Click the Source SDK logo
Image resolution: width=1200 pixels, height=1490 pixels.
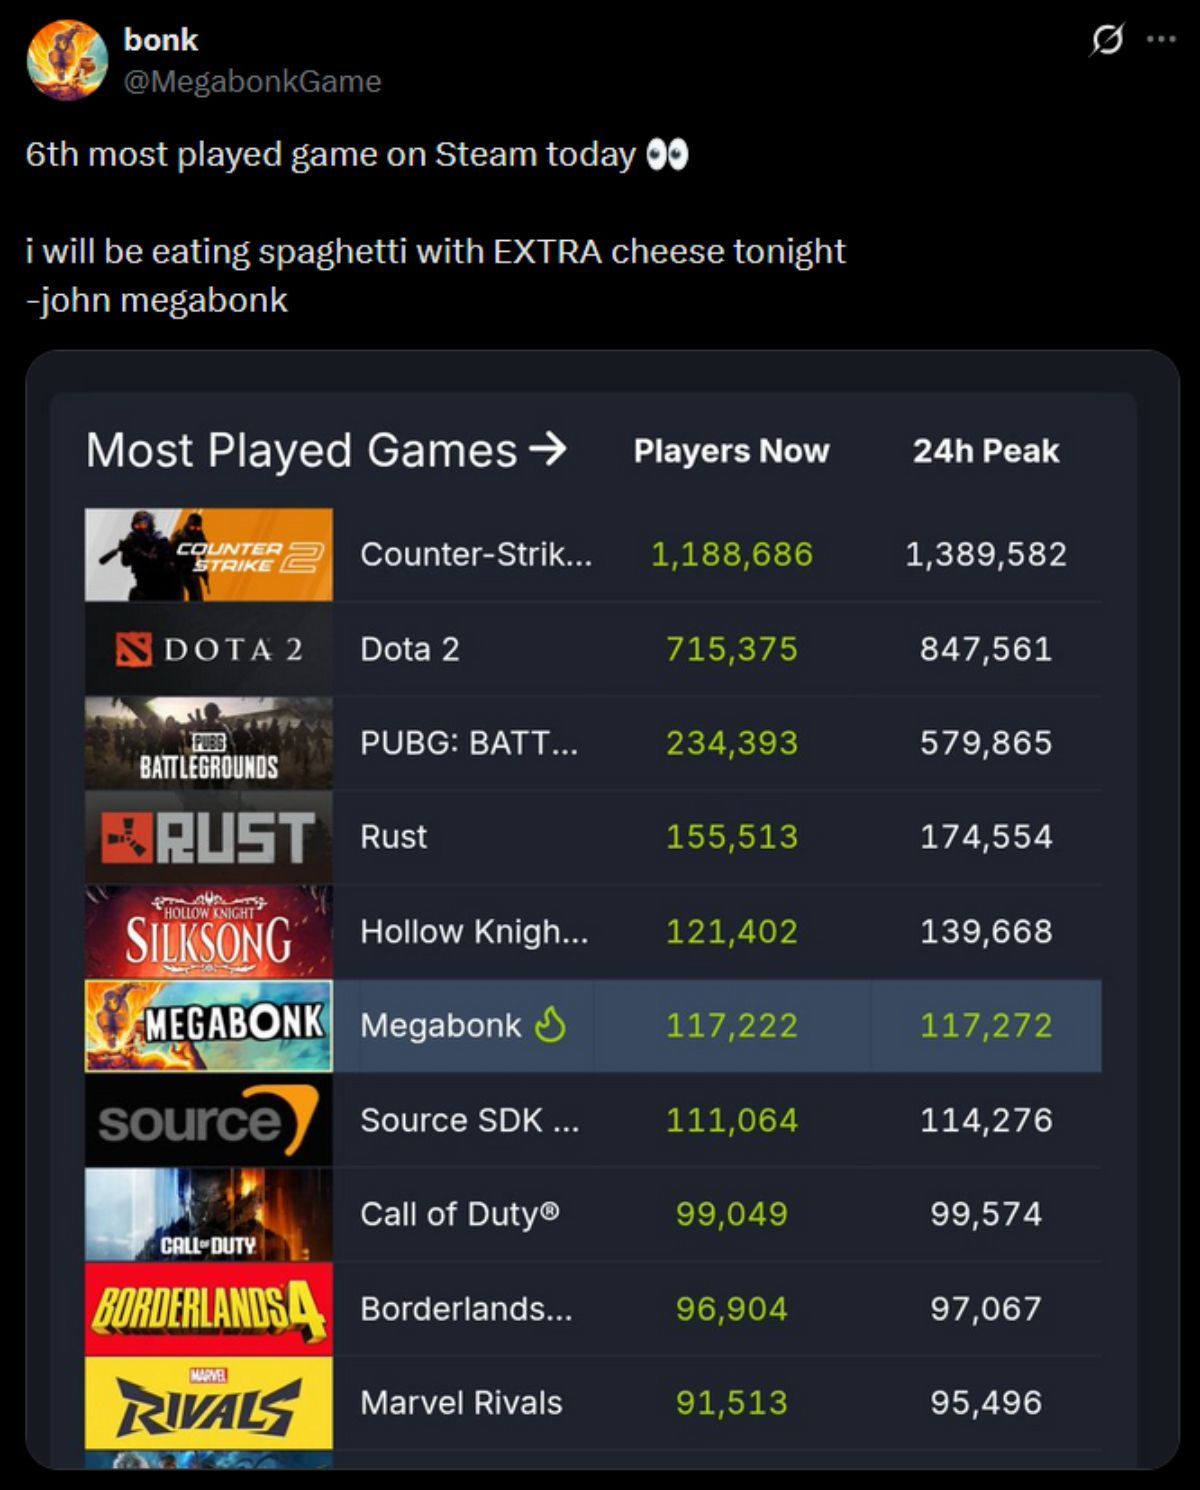[209, 1120]
